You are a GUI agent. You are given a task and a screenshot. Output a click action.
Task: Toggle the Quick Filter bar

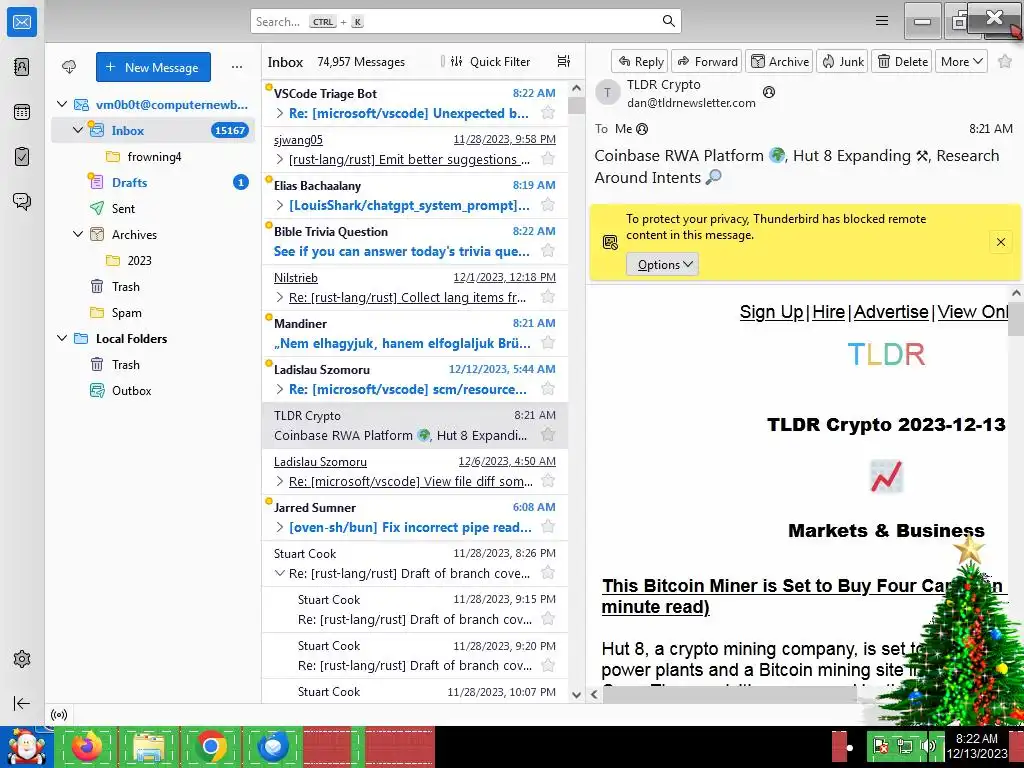(490, 61)
